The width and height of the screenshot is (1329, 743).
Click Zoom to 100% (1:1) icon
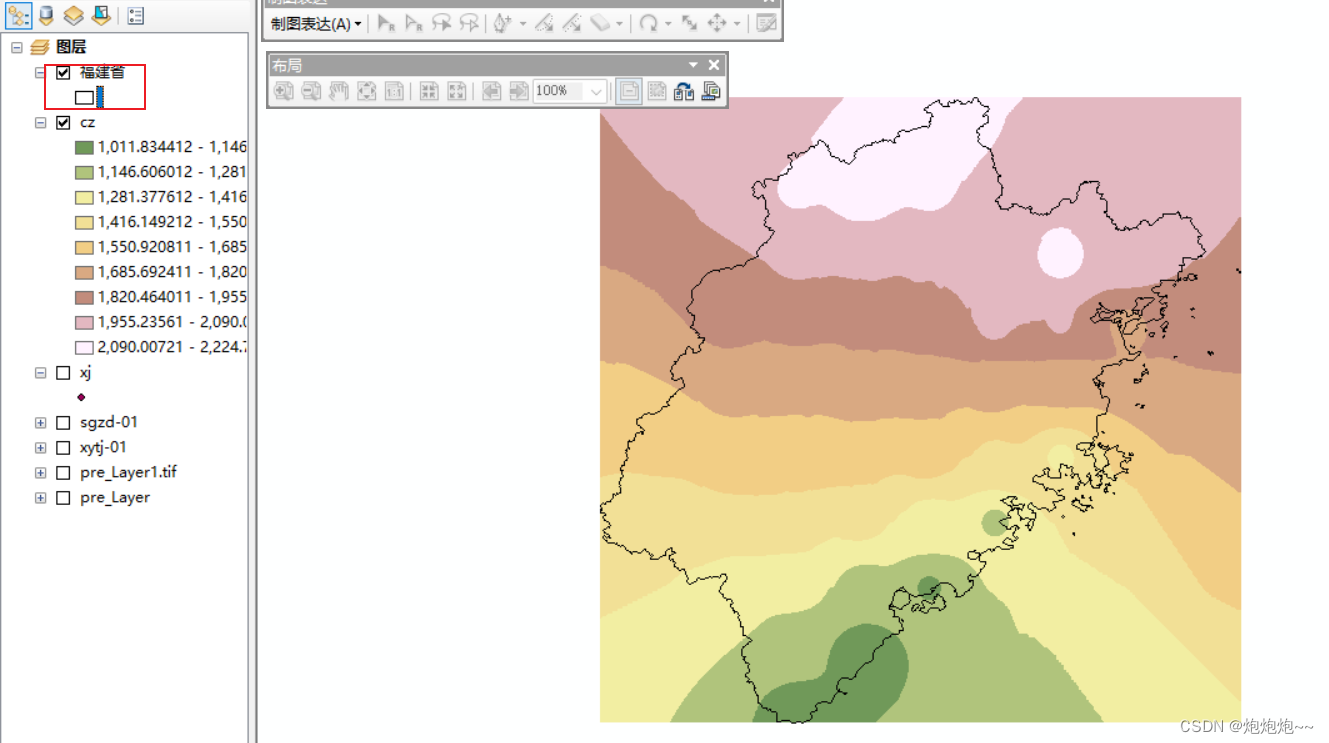[x=395, y=91]
